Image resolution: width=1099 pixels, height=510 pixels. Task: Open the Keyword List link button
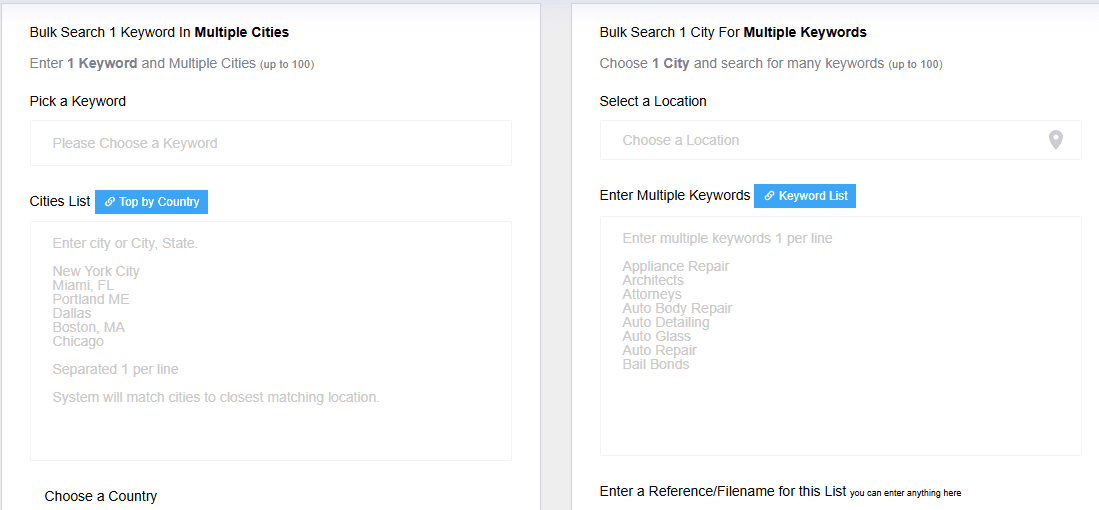(805, 196)
